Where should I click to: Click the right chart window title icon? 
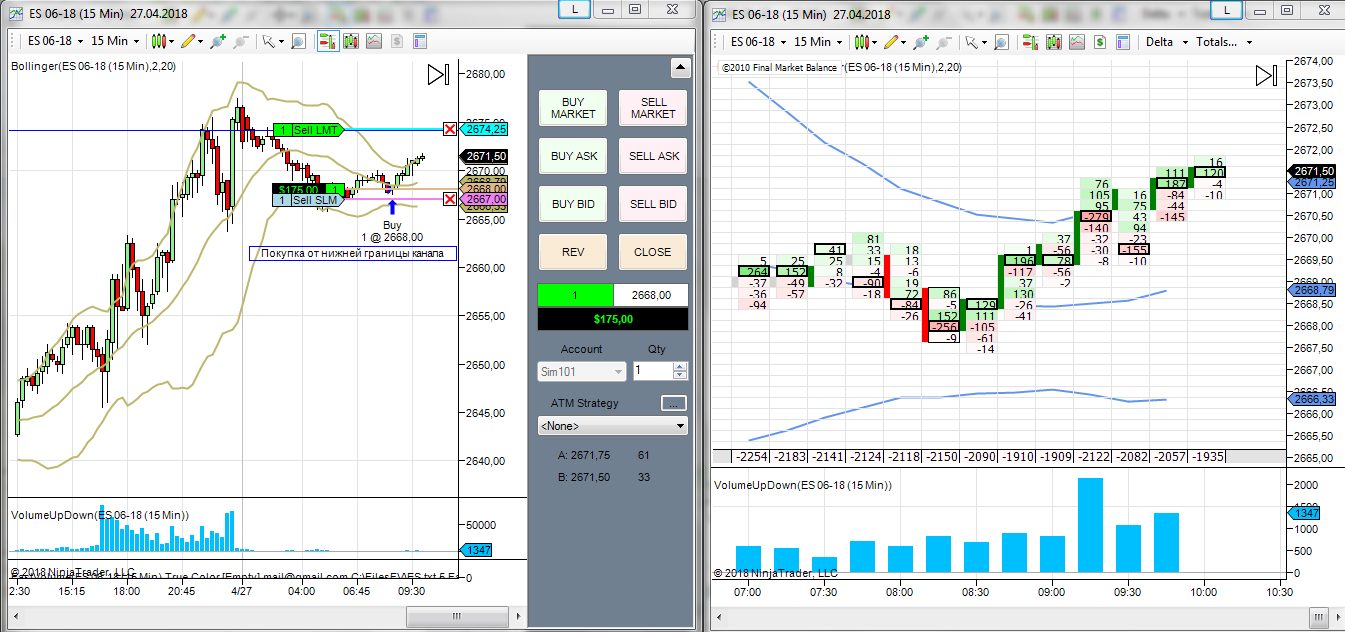click(x=719, y=14)
